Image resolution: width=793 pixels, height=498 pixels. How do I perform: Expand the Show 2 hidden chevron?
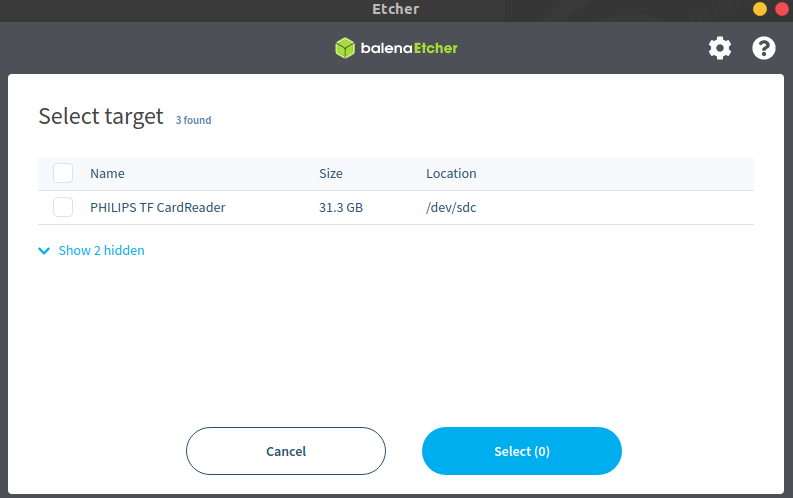[45, 251]
